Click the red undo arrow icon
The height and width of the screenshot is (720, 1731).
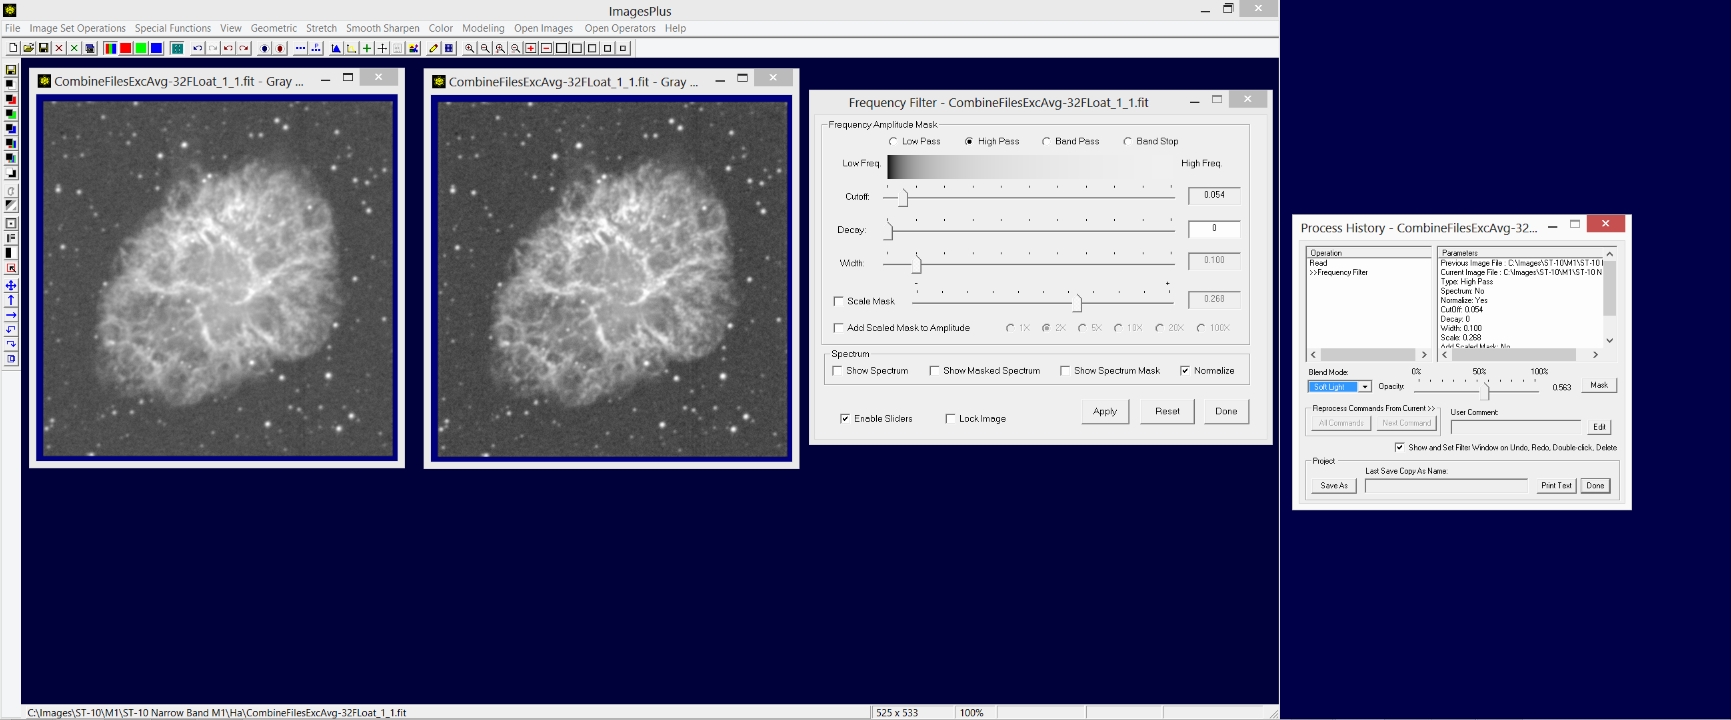click(x=228, y=48)
